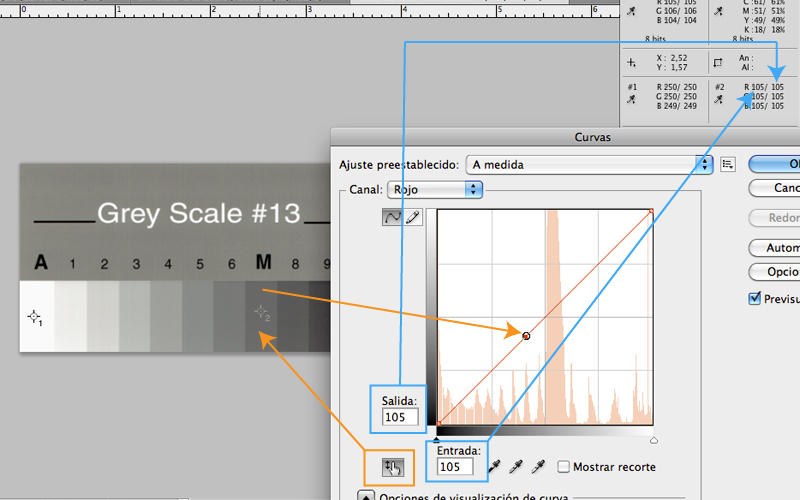Toggle the Previsualizar checkbox
This screenshot has height=500, width=800.
click(x=755, y=298)
